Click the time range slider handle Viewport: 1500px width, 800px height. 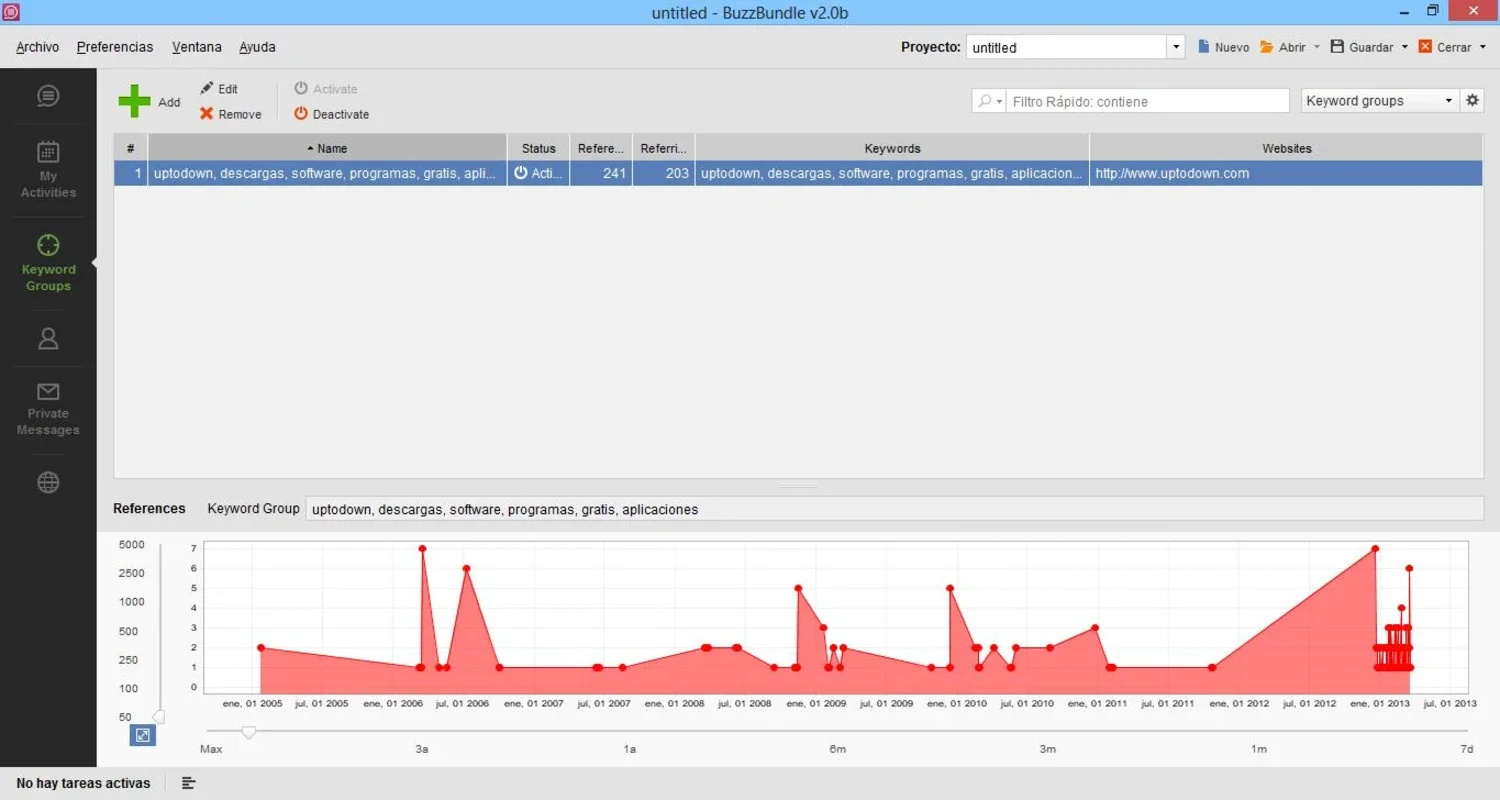click(249, 732)
